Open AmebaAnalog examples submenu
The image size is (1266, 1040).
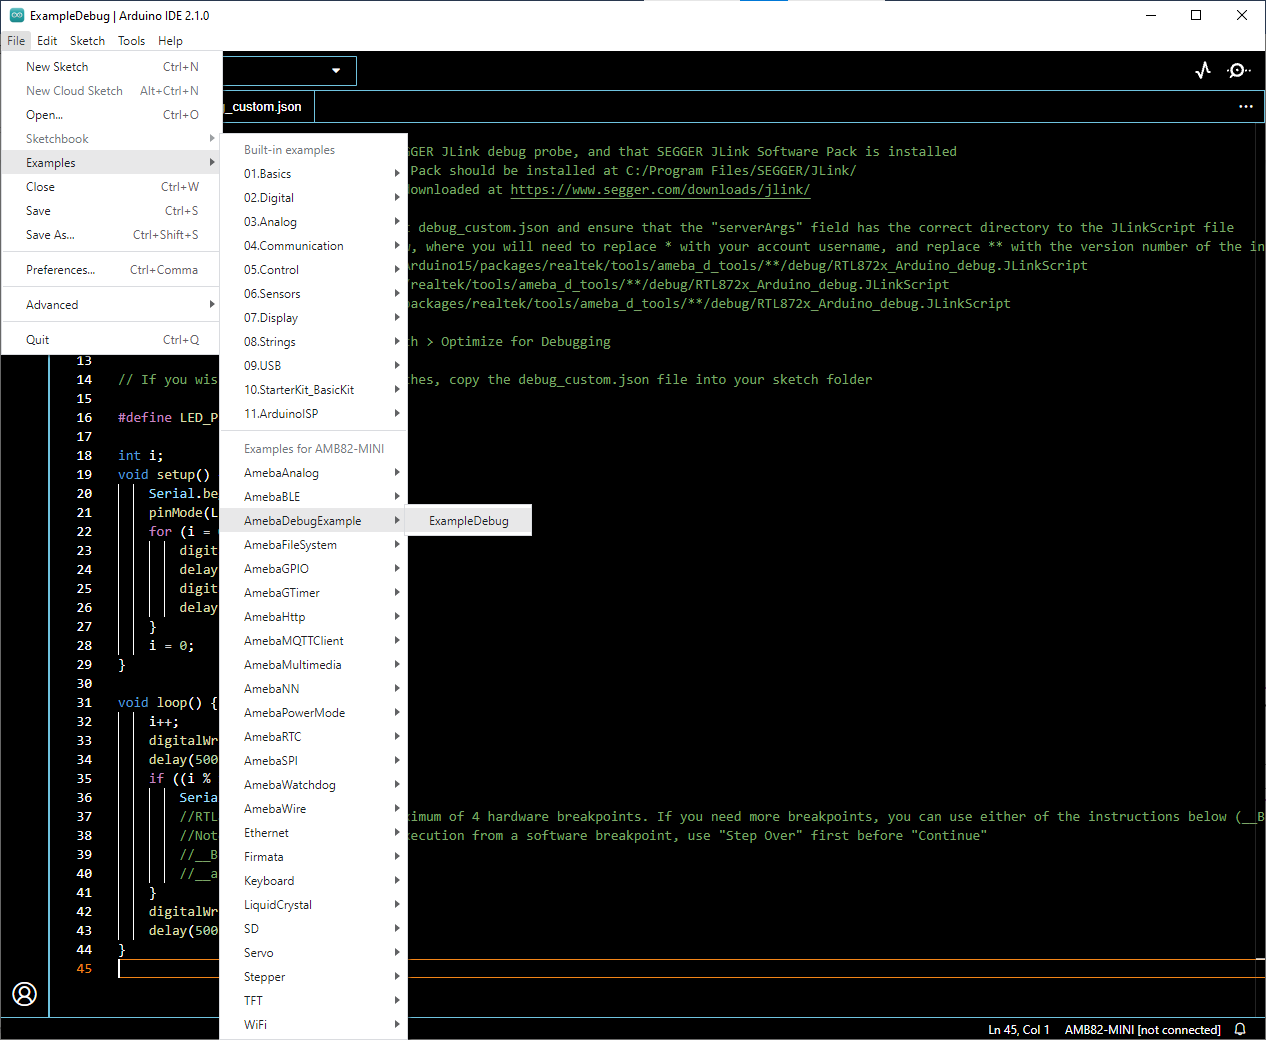[314, 473]
